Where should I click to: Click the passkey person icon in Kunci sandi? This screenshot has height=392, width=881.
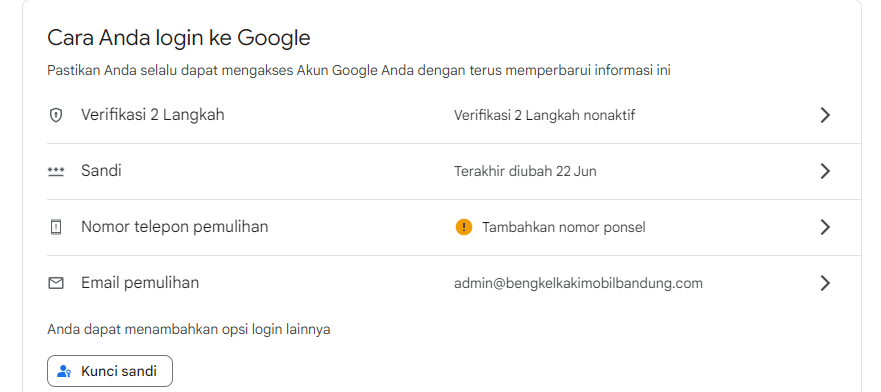pos(64,371)
